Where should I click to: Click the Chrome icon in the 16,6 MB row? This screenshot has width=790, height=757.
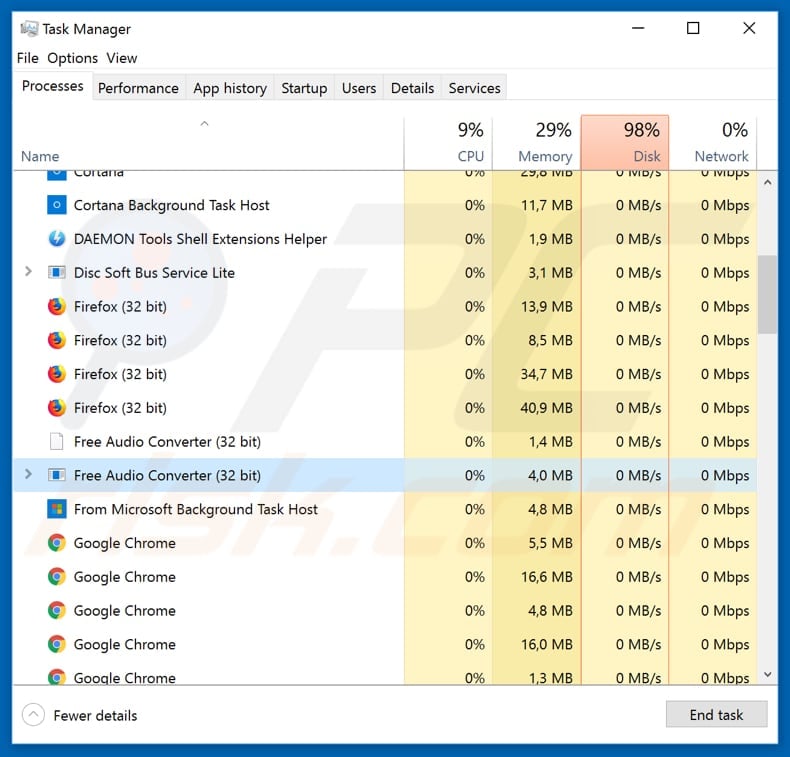coord(56,576)
